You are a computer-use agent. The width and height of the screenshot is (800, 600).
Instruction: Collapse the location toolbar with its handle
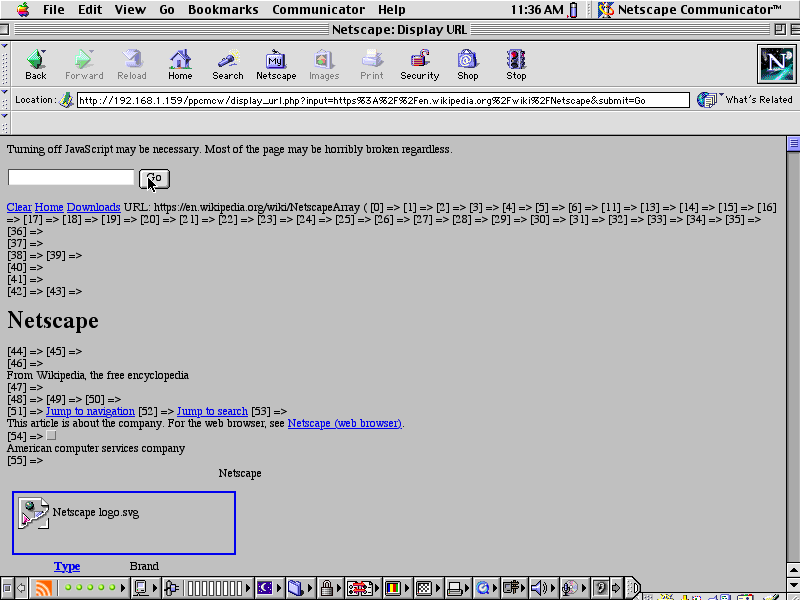click(x=5, y=99)
